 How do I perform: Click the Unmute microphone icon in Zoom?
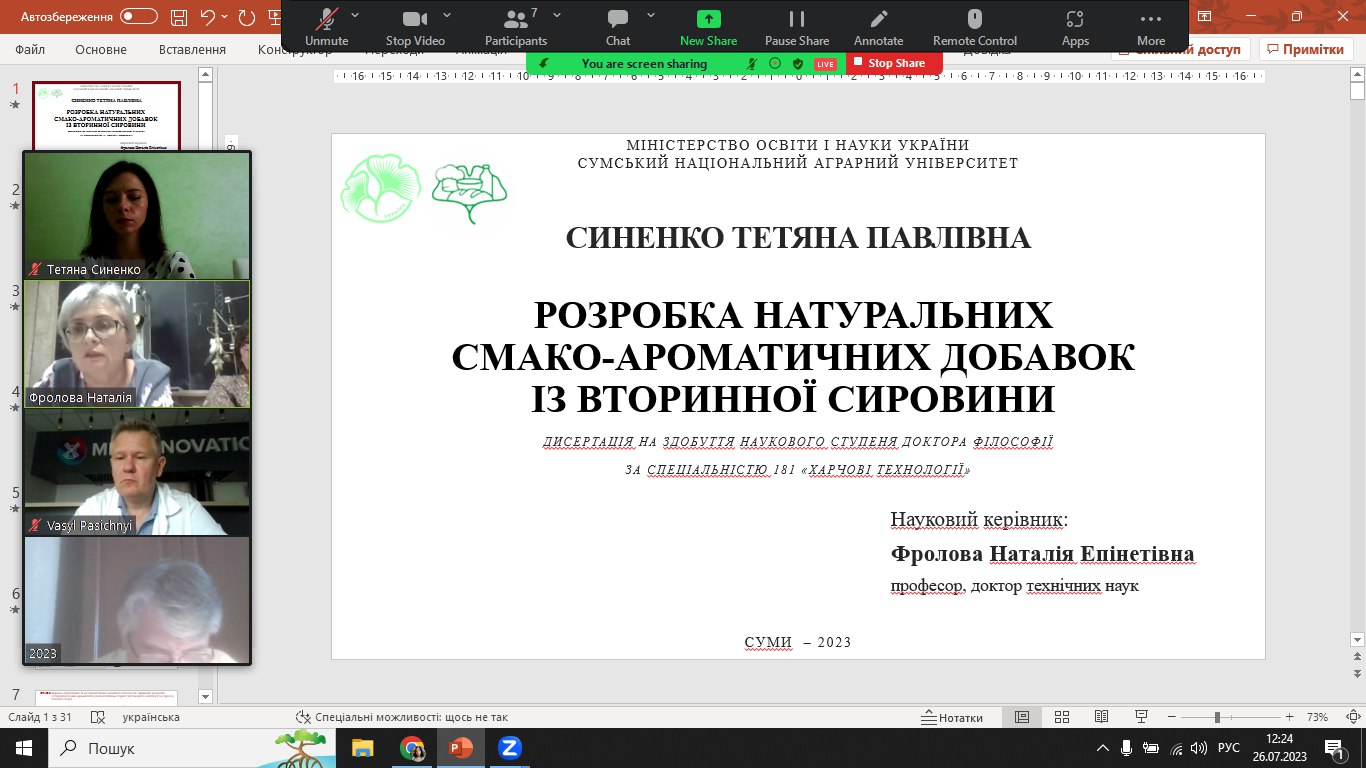click(x=327, y=20)
